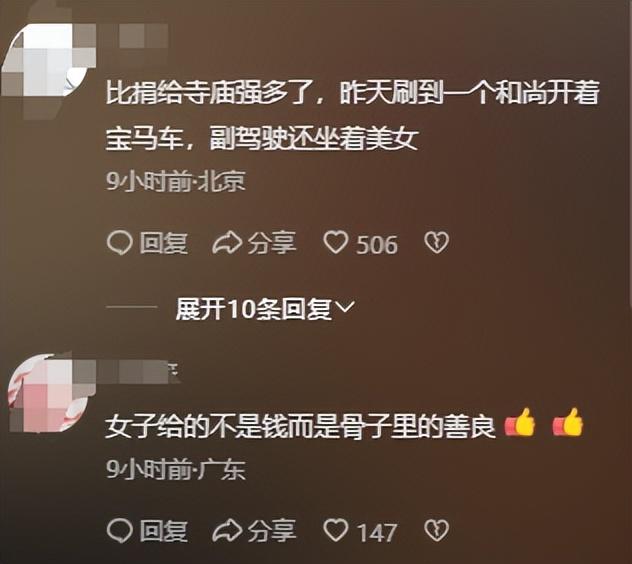
Task: Click the 分享 text under the Guangdong comment
Action: pos(272,531)
